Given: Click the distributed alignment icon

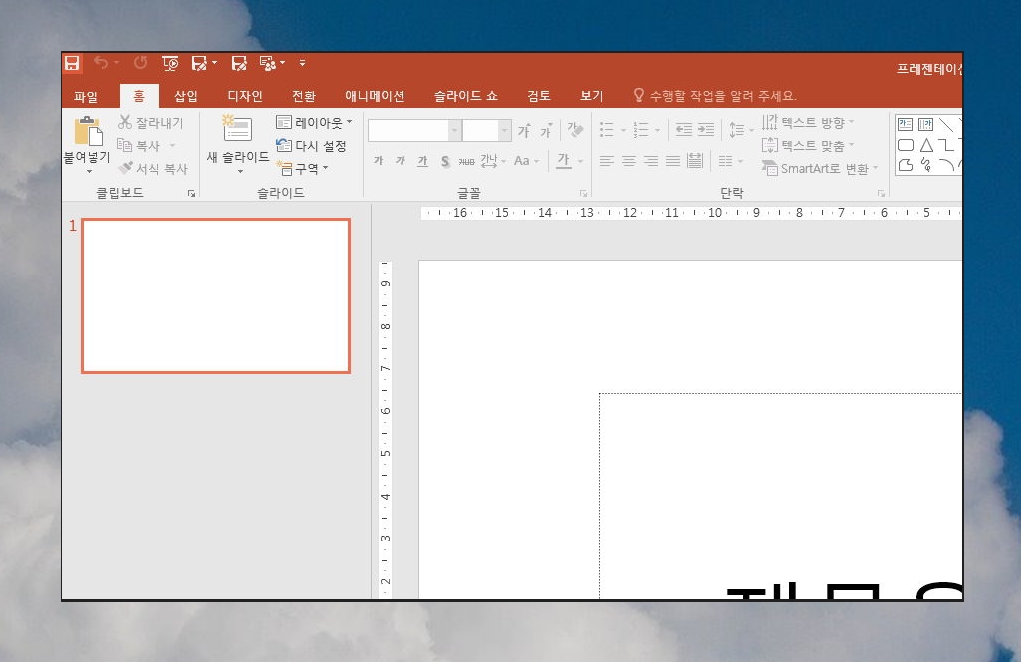Looking at the screenshot, I should (x=695, y=161).
